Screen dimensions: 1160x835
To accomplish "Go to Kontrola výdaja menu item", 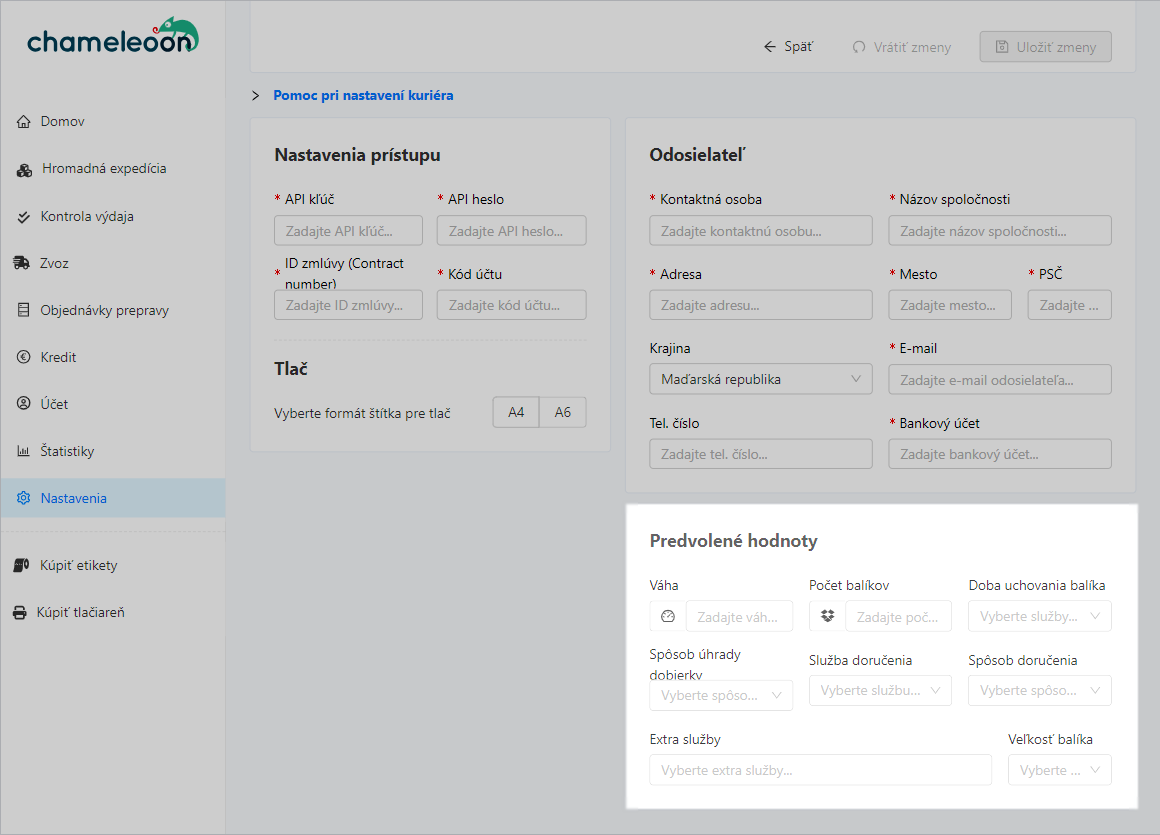I will pos(87,216).
